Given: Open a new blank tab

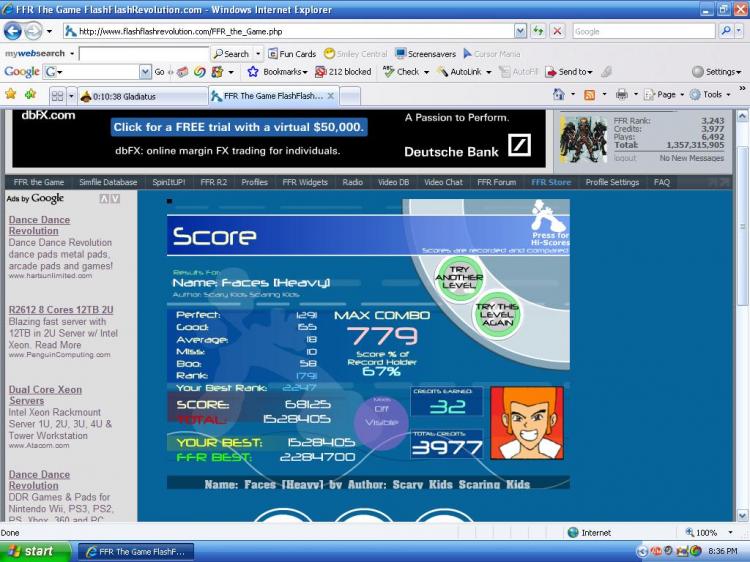Looking at the screenshot, I should [350, 96].
